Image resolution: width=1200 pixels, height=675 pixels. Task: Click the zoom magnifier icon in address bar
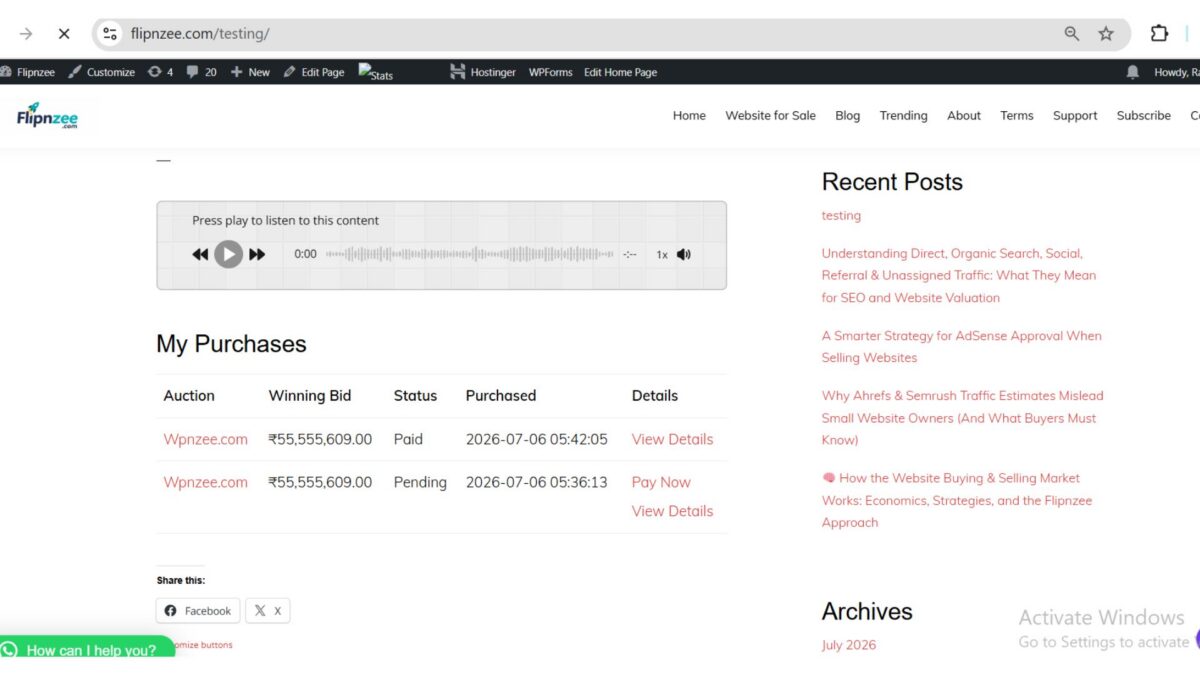pyautogui.click(x=1072, y=34)
